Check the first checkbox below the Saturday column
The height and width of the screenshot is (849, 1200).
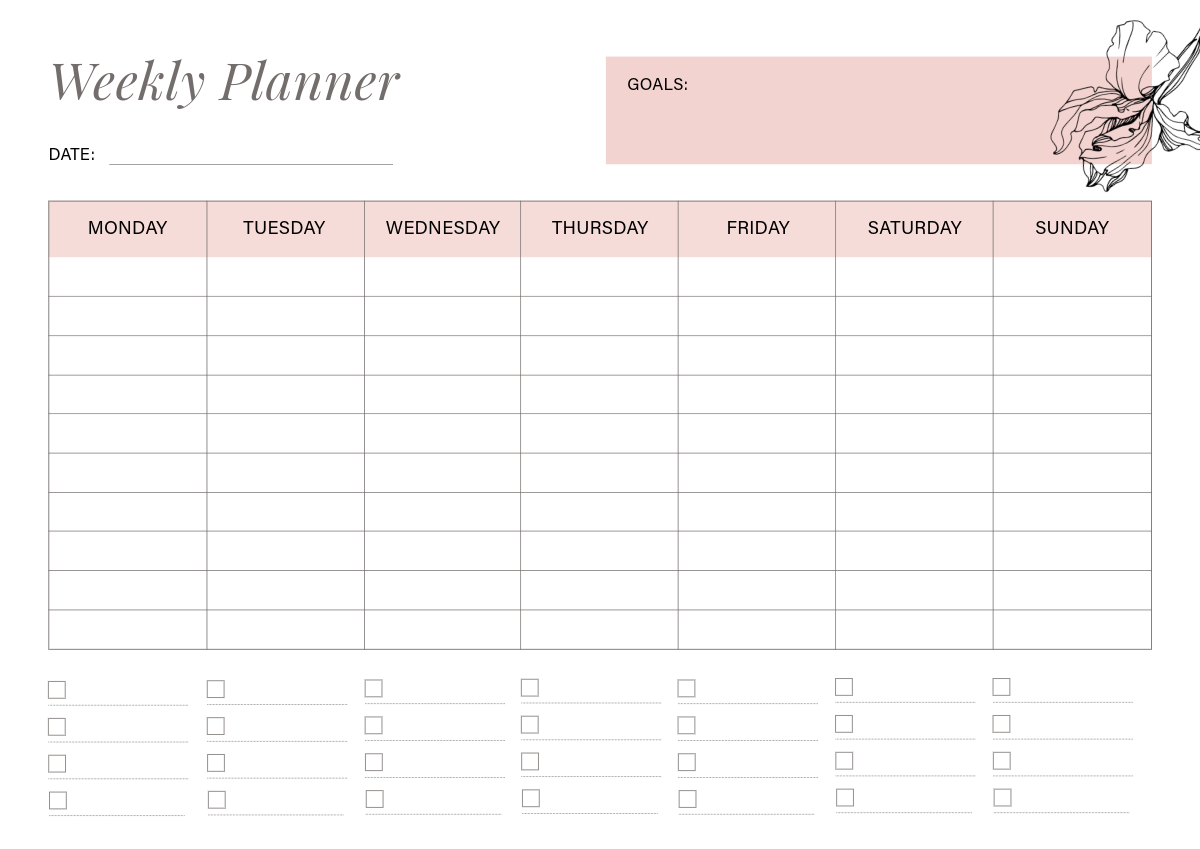point(844,687)
